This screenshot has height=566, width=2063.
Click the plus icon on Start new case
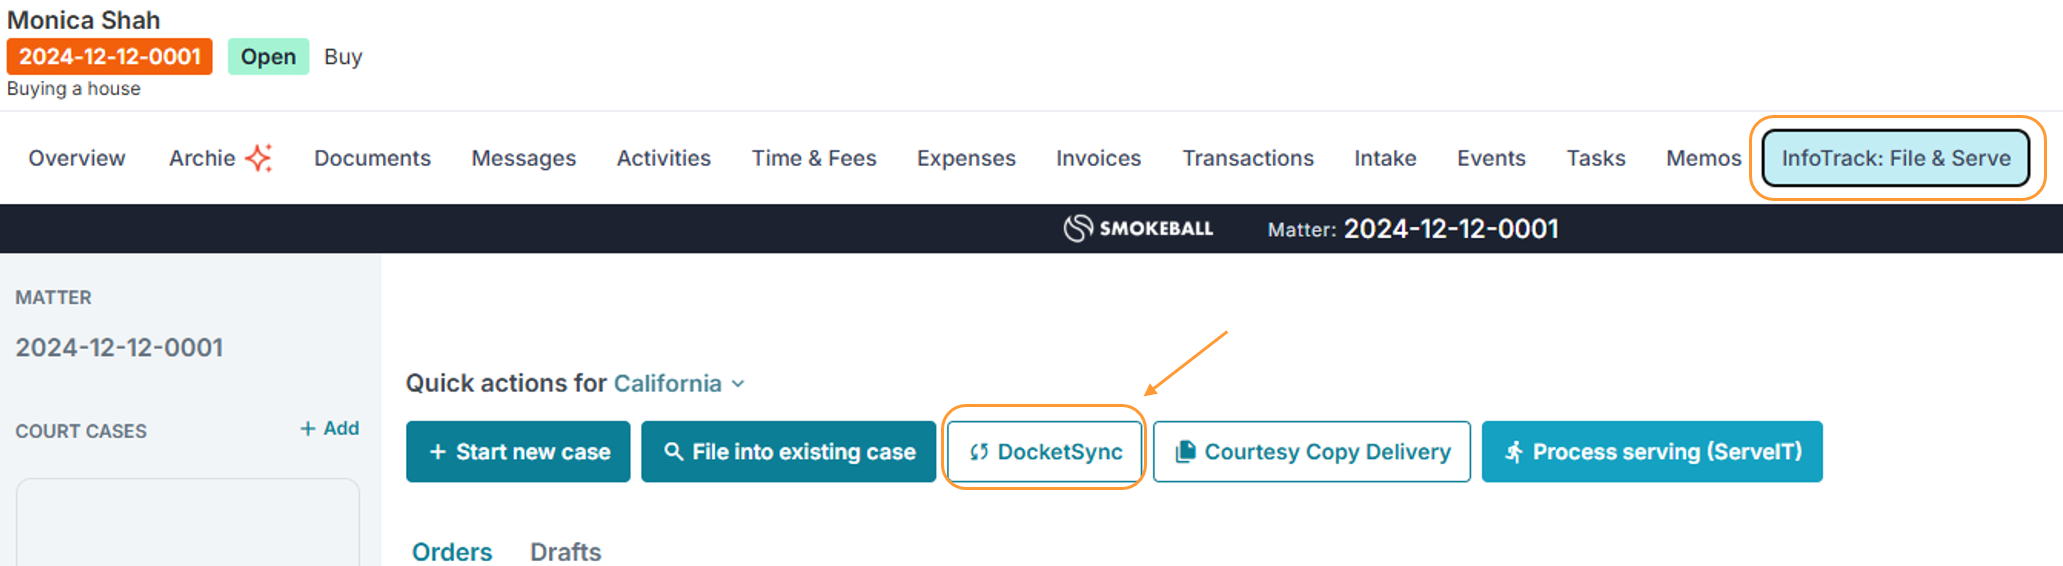437,452
